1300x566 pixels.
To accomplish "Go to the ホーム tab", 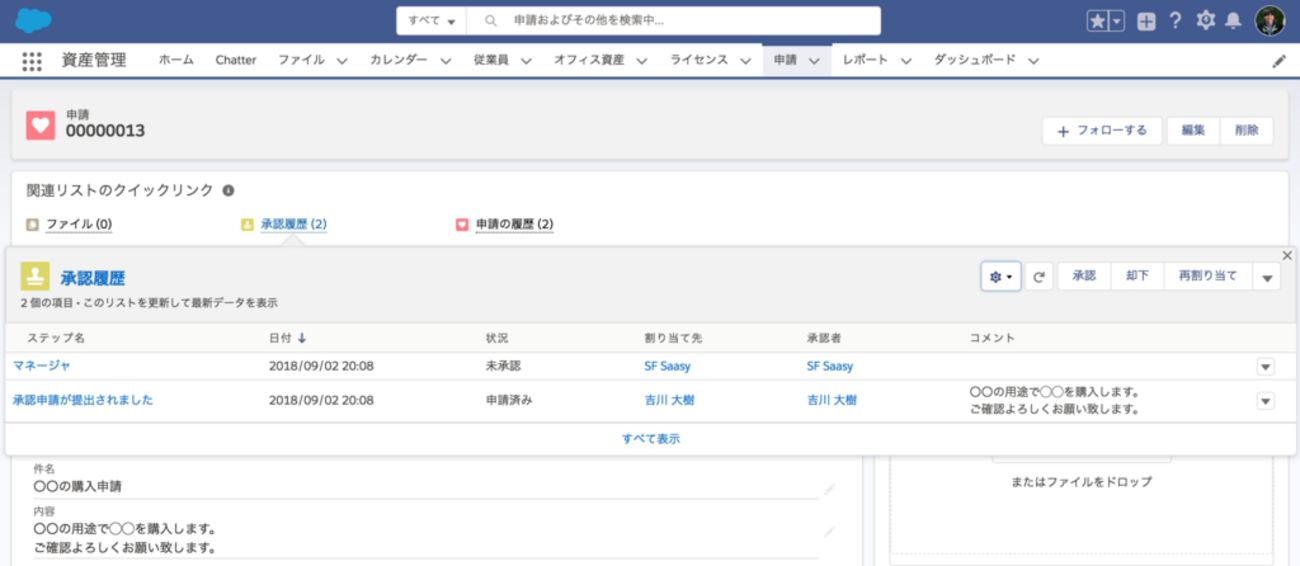I will coord(176,60).
